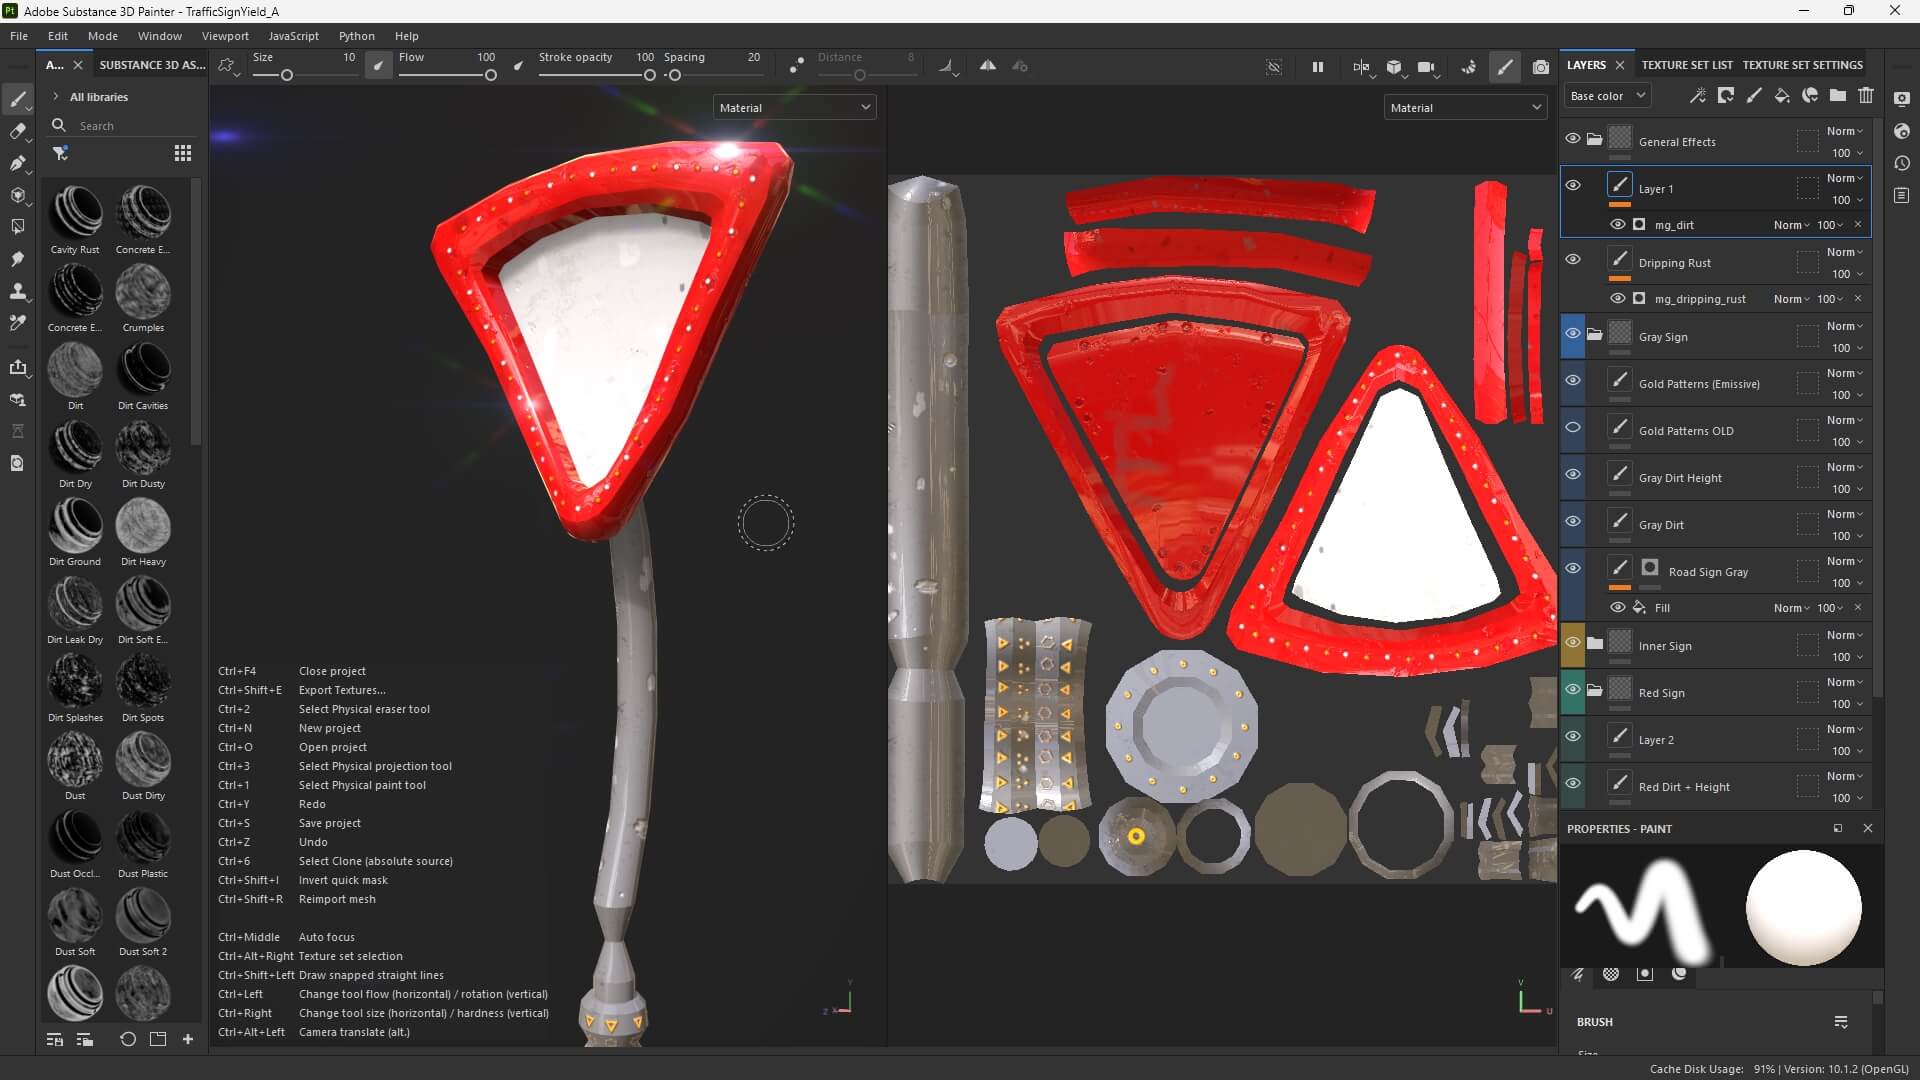
Task: Switch assets to grid view icon
Action: point(182,153)
